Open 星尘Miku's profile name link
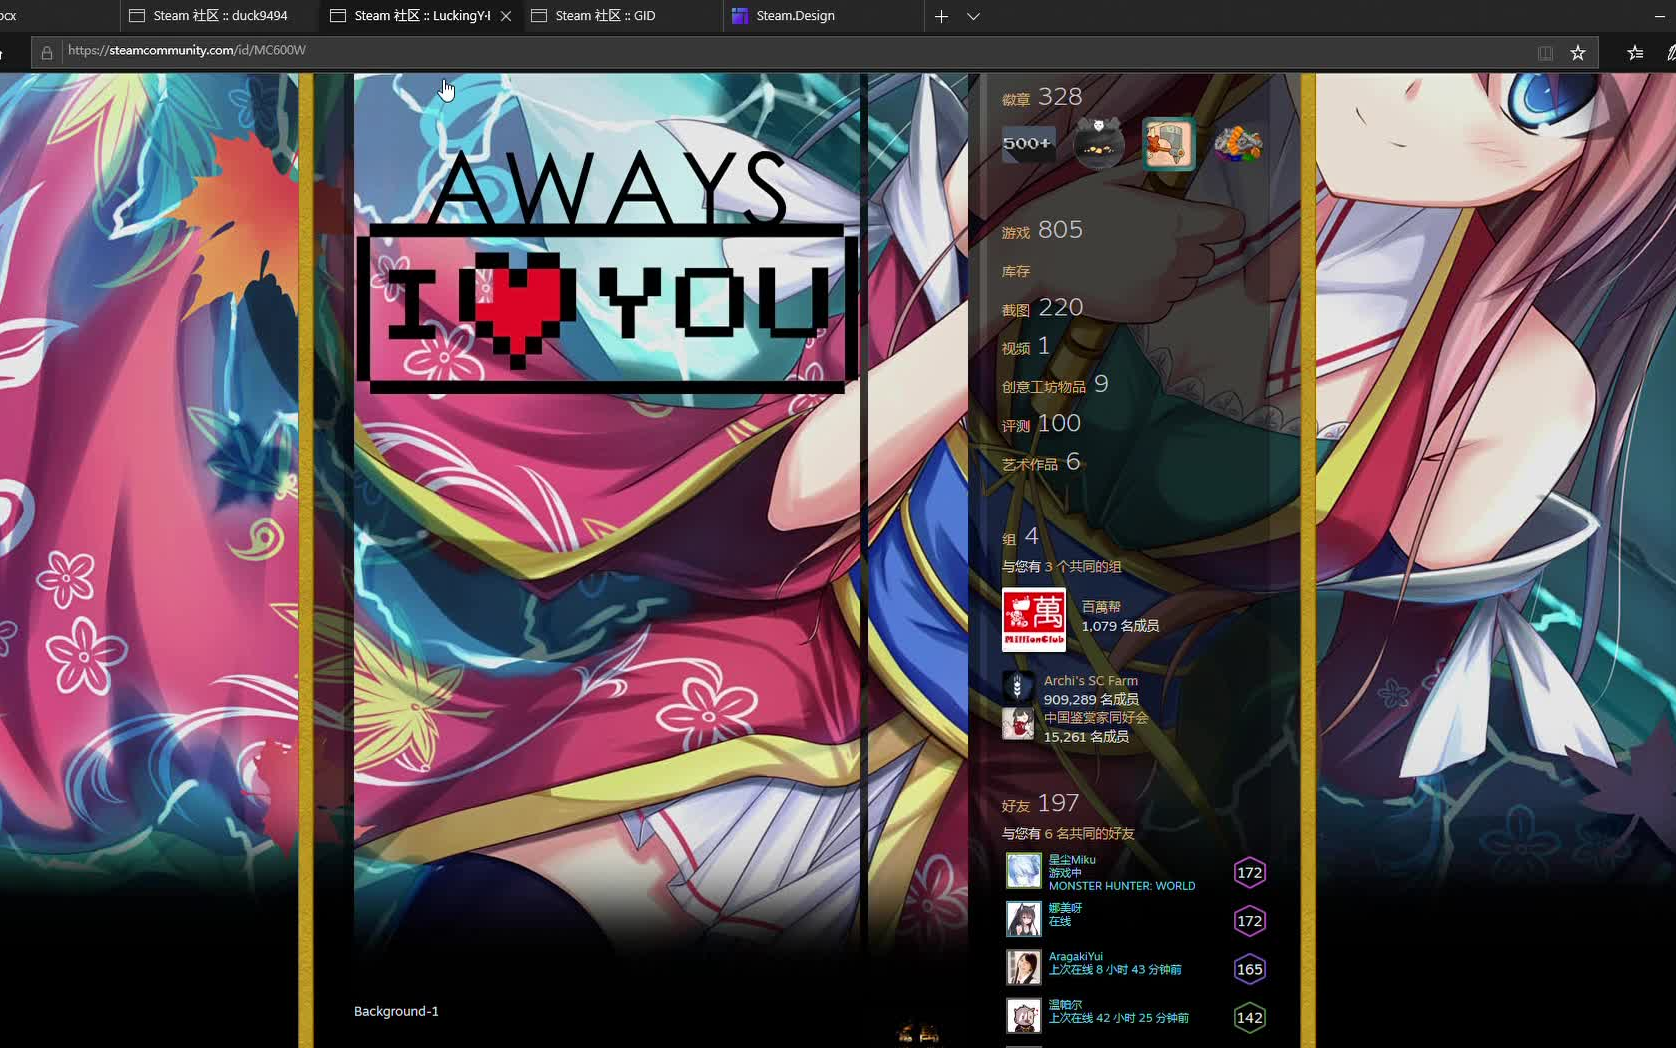 click(x=1072, y=859)
